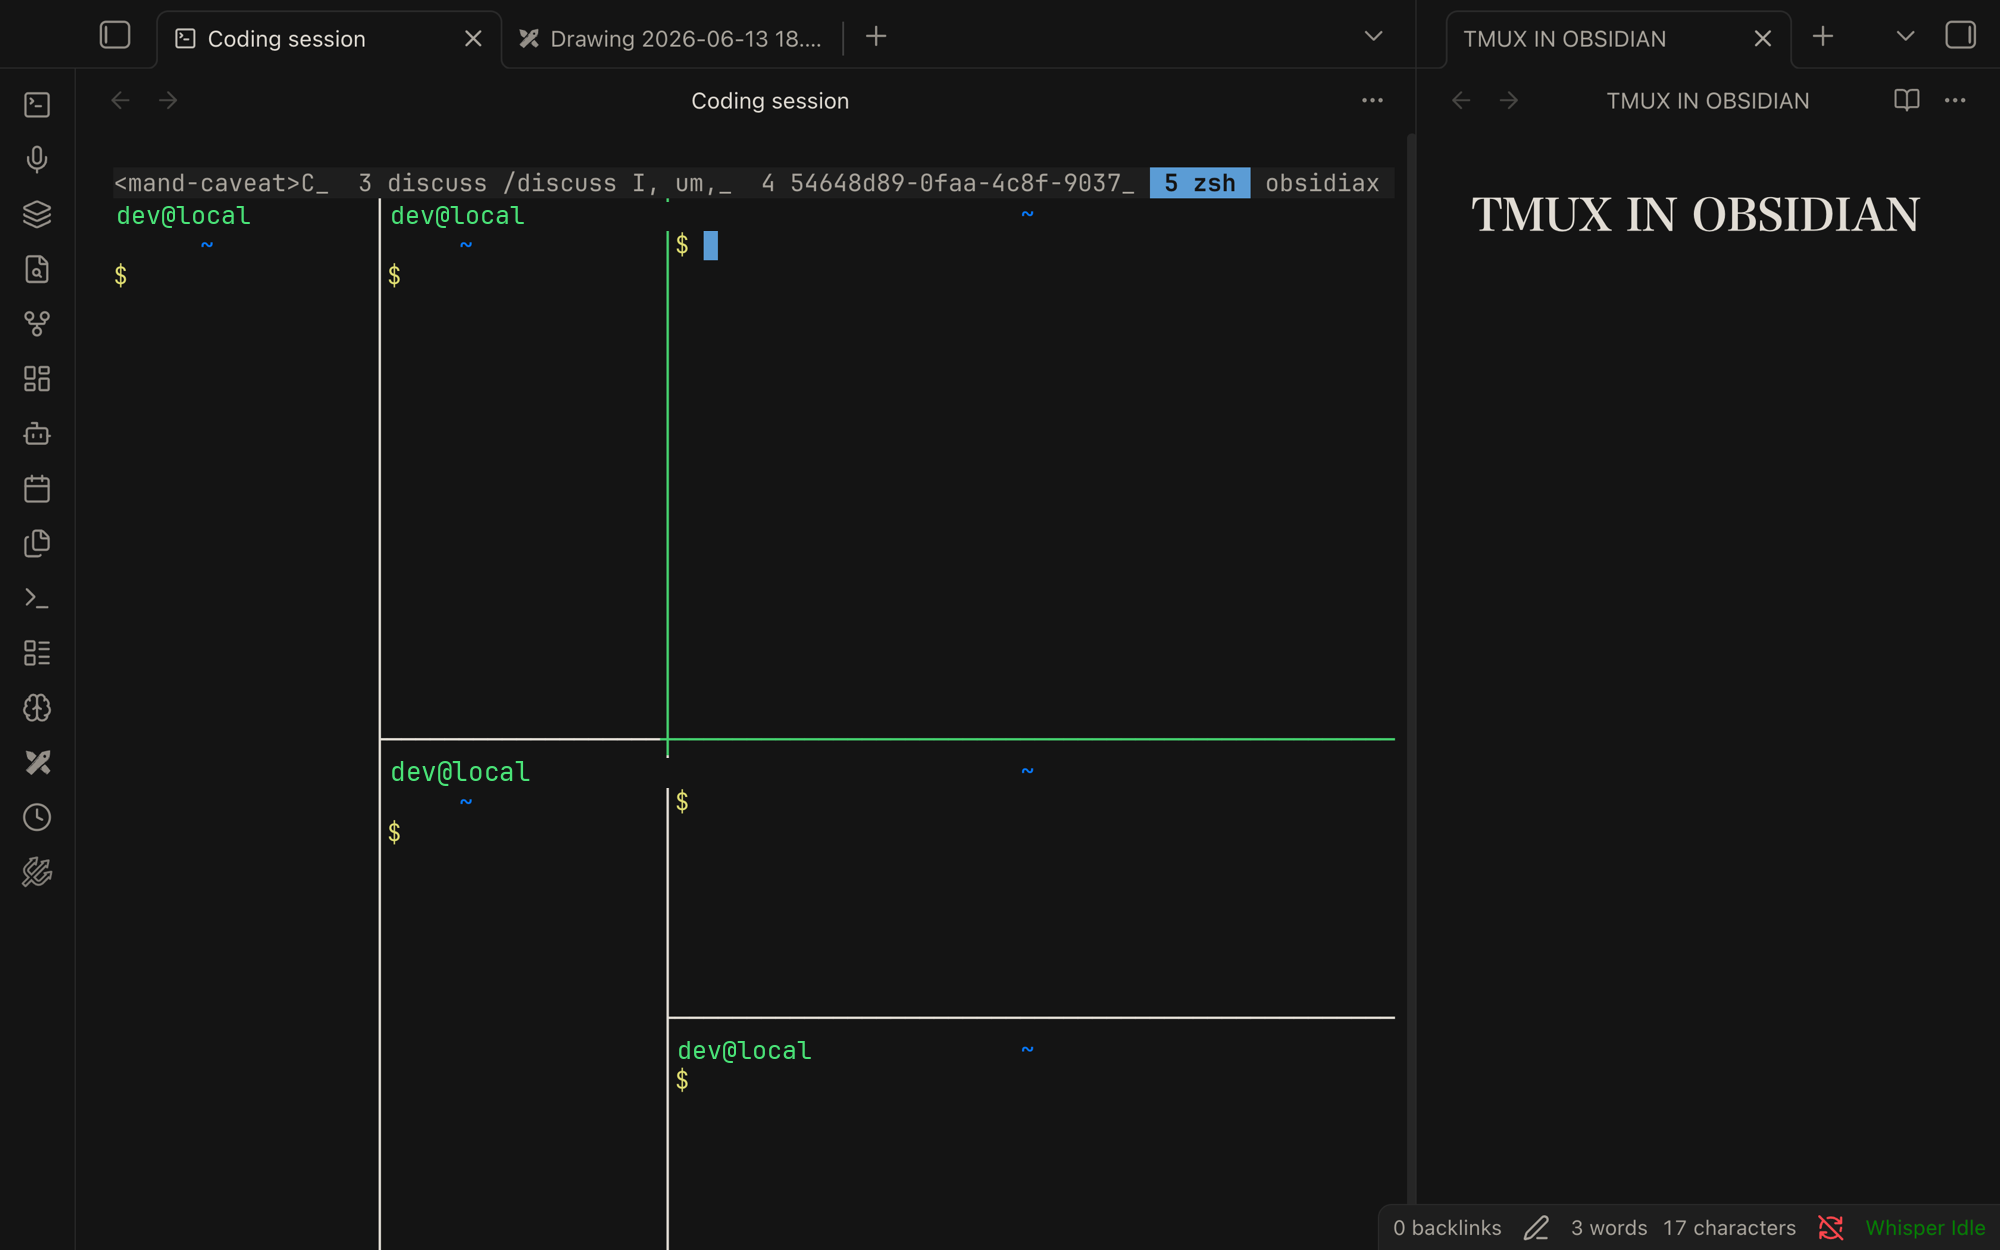The height and width of the screenshot is (1250, 2000).
Task: Toggle reading view book icon
Action: [1906, 101]
